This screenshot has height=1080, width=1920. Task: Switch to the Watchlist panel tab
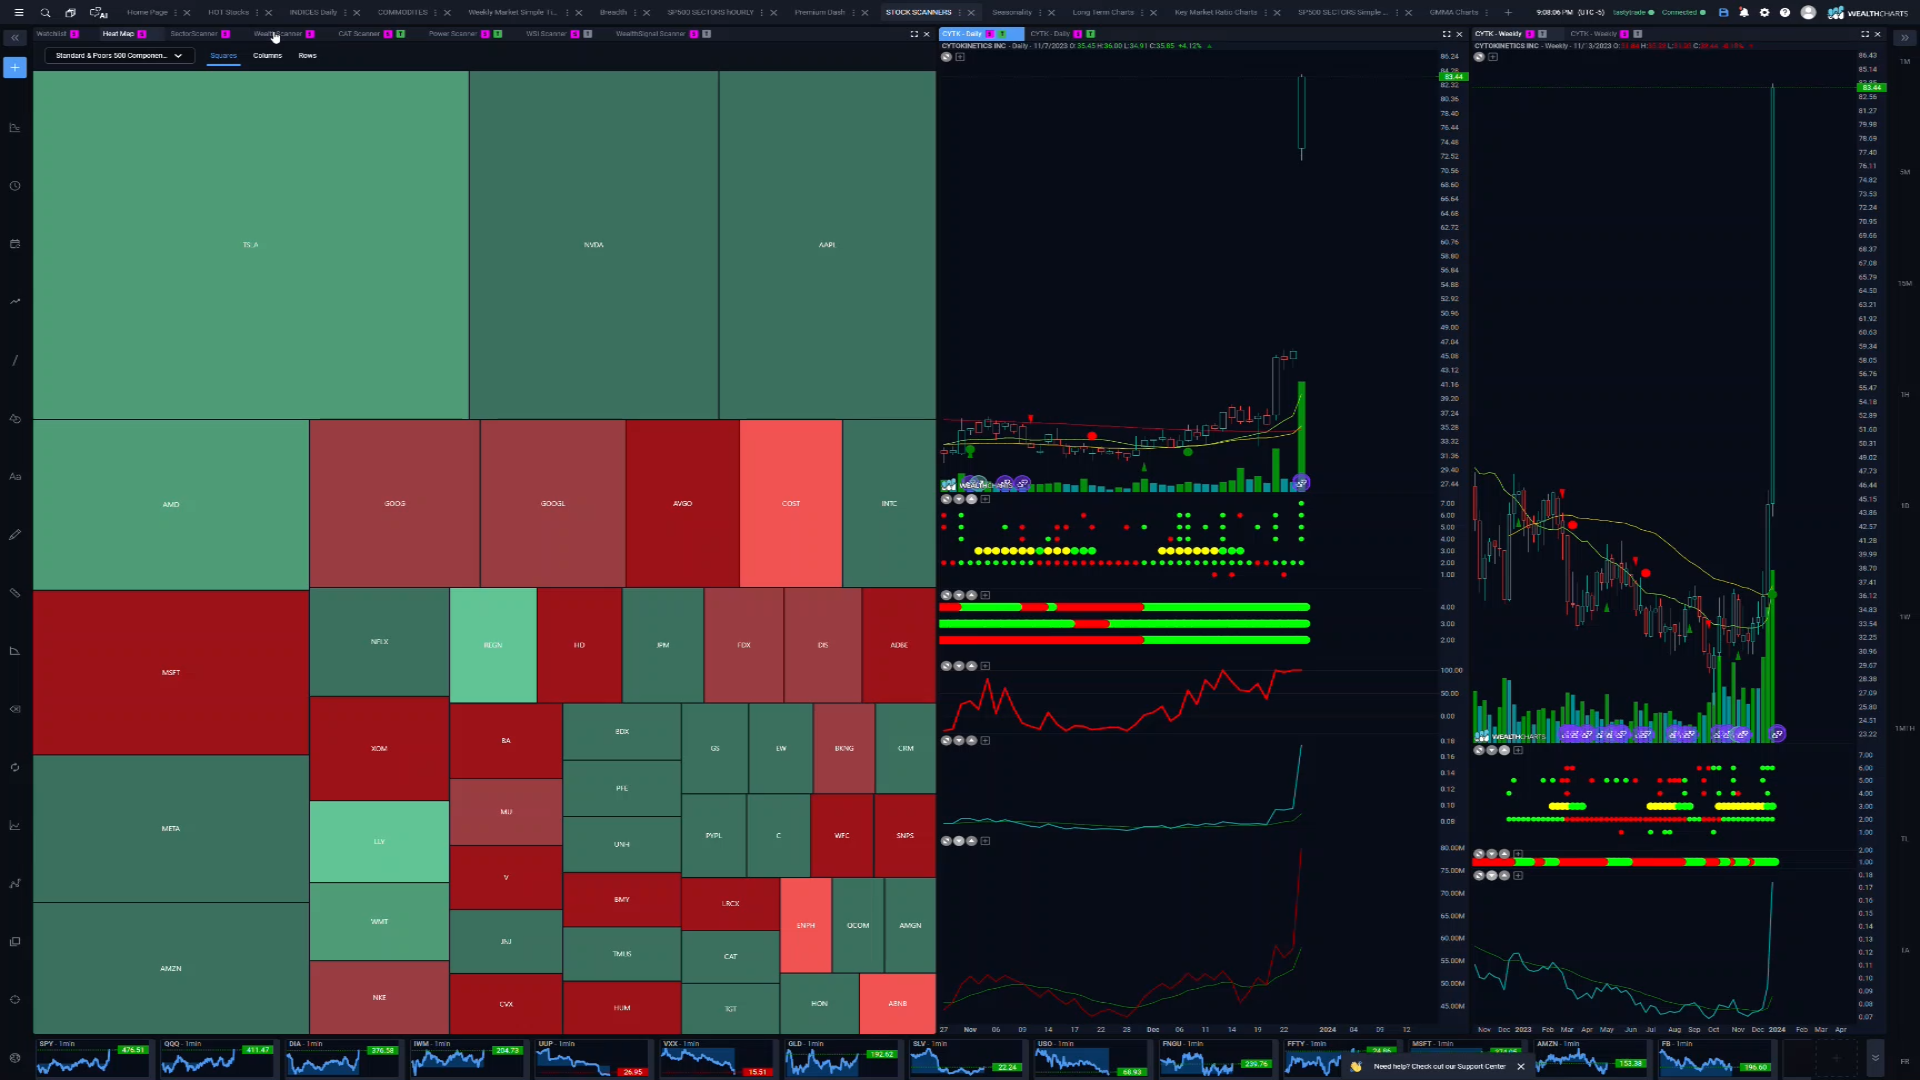click(x=51, y=34)
